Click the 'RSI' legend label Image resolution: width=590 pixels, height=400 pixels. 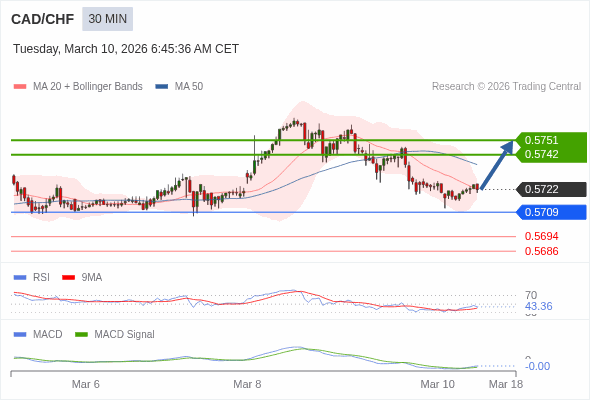41,278
